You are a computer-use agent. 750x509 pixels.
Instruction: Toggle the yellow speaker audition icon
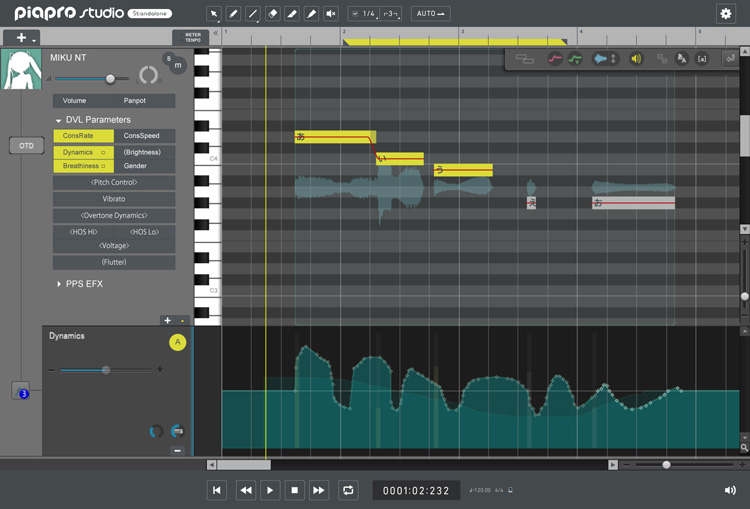pos(636,59)
